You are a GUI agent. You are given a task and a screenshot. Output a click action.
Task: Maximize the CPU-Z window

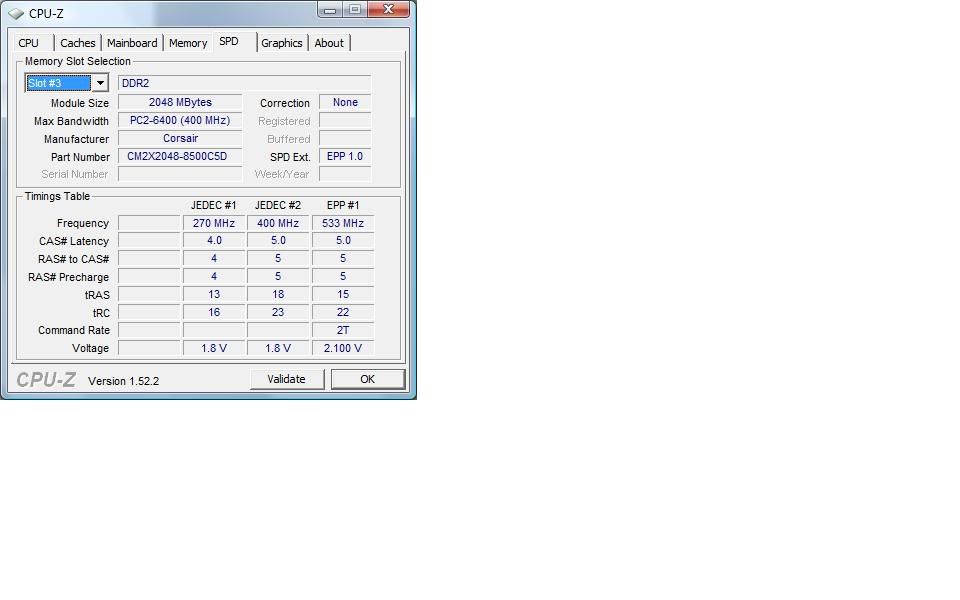355,9
